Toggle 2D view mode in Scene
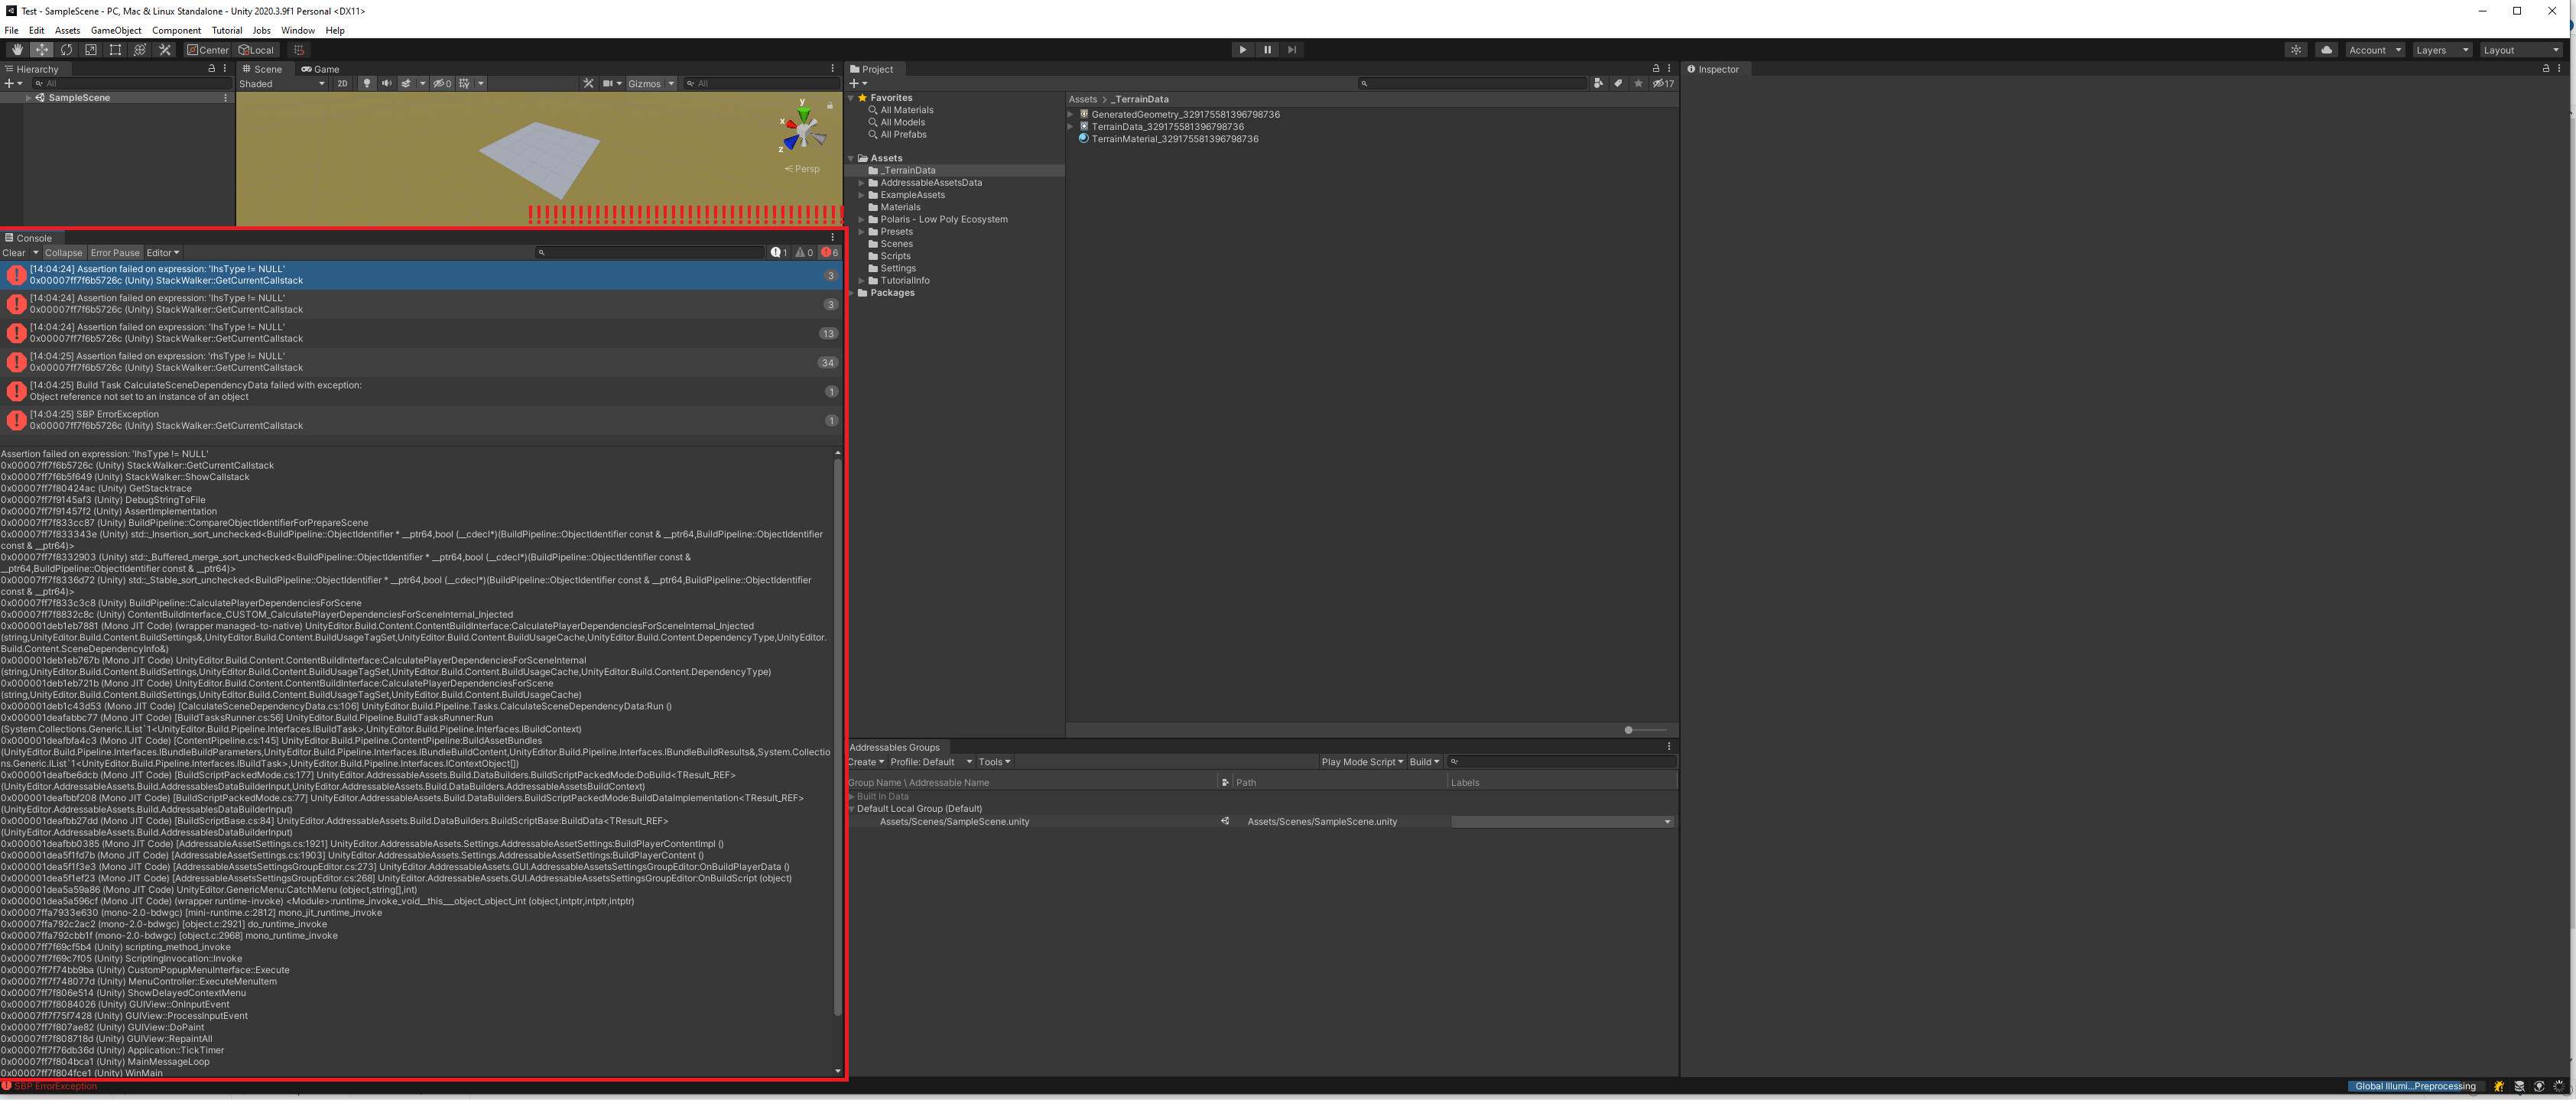 (x=342, y=84)
